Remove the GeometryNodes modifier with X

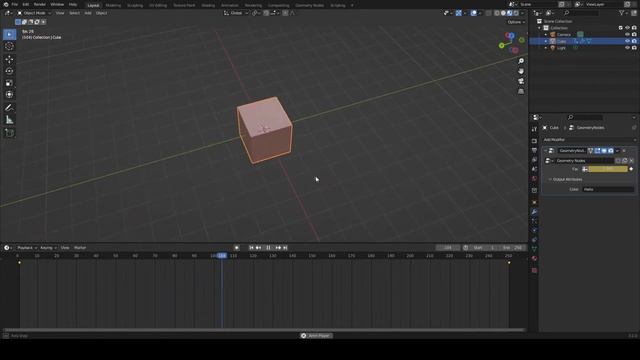tap(624, 151)
